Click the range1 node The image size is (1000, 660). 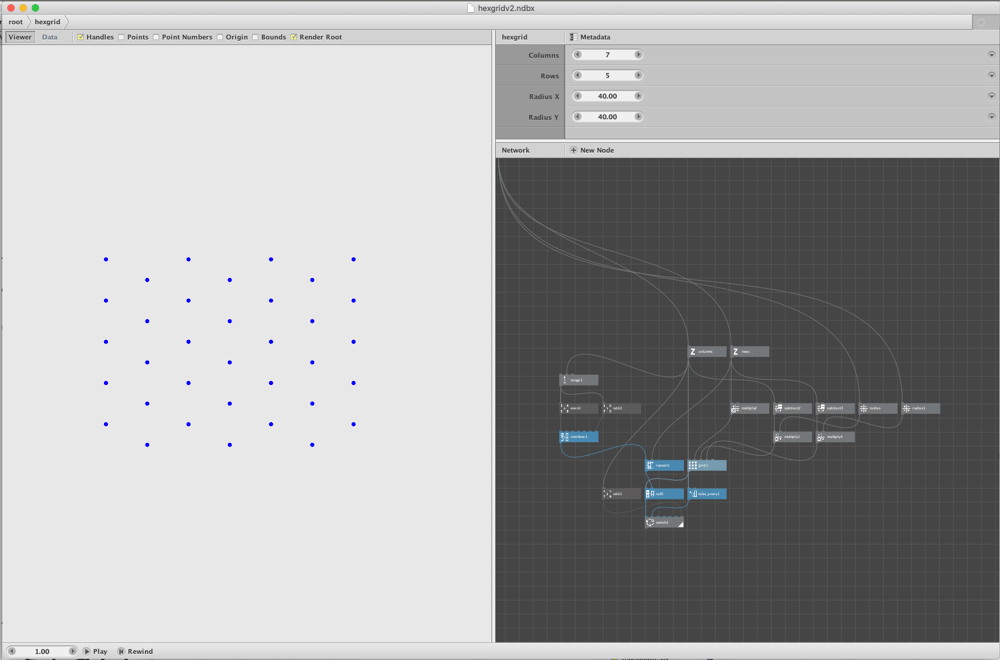579,380
